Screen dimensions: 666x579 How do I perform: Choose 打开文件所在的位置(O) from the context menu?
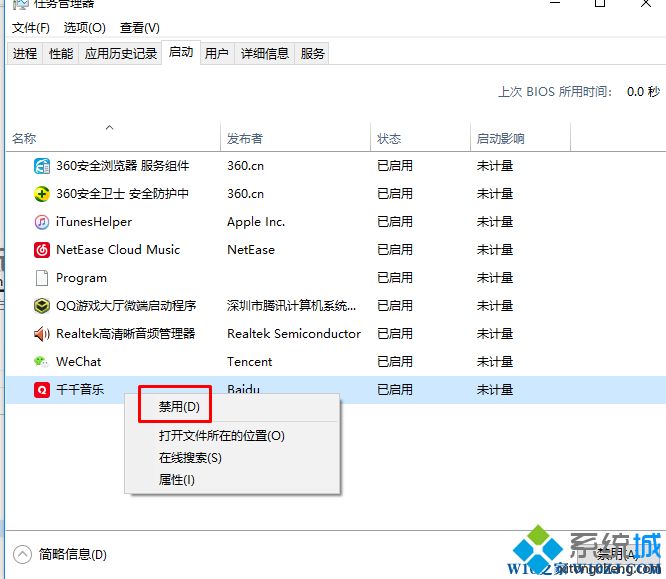click(x=221, y=436)
